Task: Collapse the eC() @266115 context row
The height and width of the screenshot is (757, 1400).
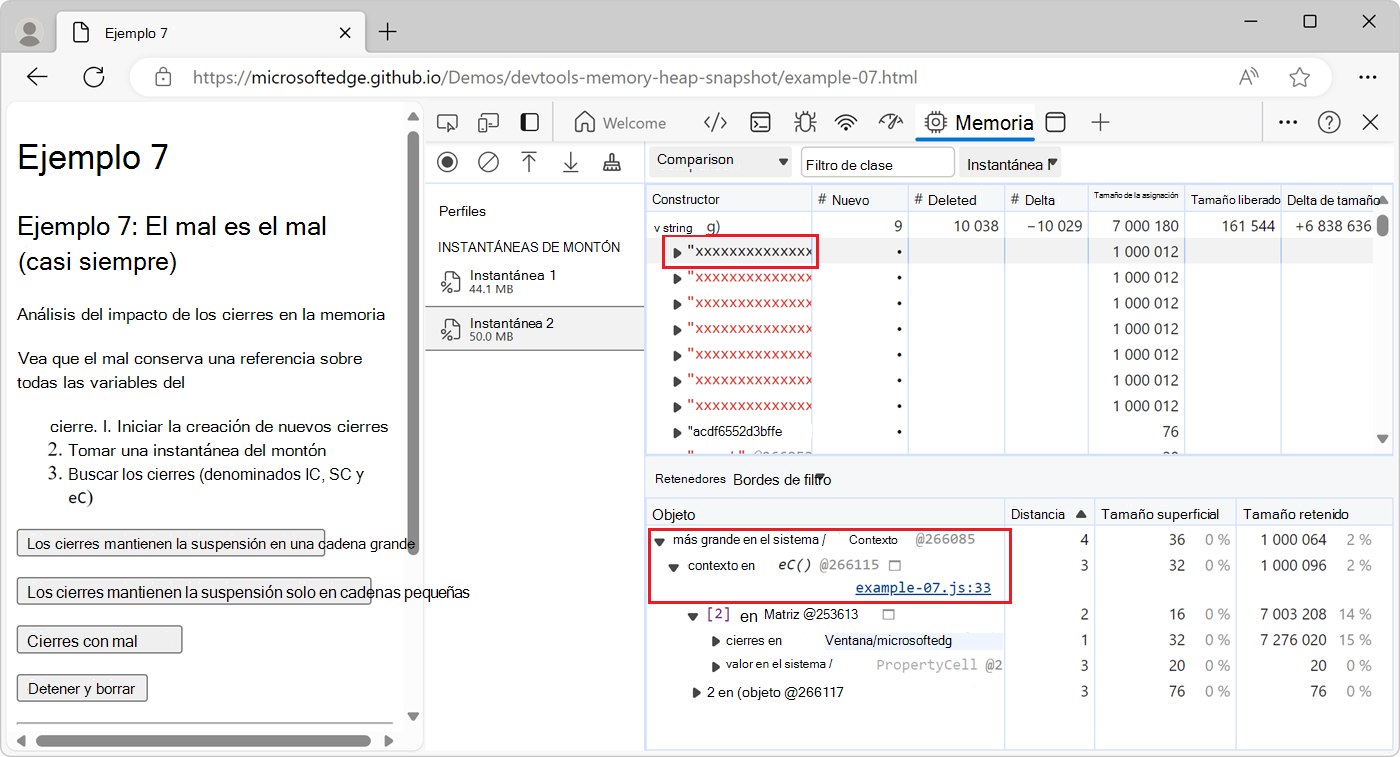Action: tap(674, 567)
